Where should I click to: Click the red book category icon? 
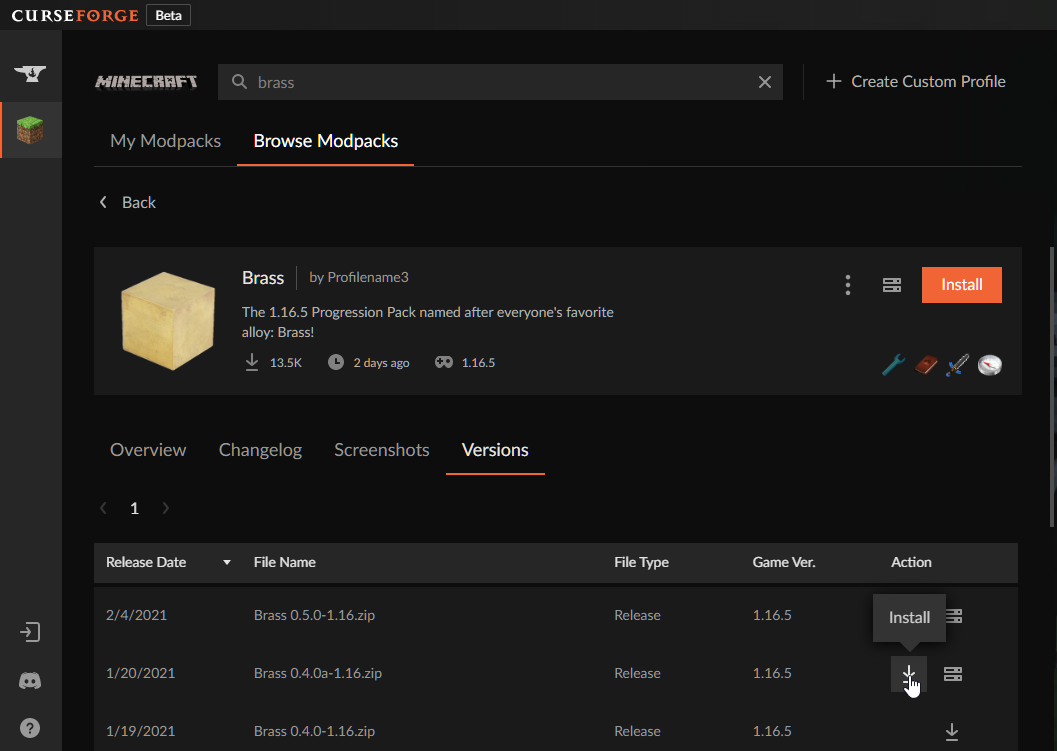926,365
